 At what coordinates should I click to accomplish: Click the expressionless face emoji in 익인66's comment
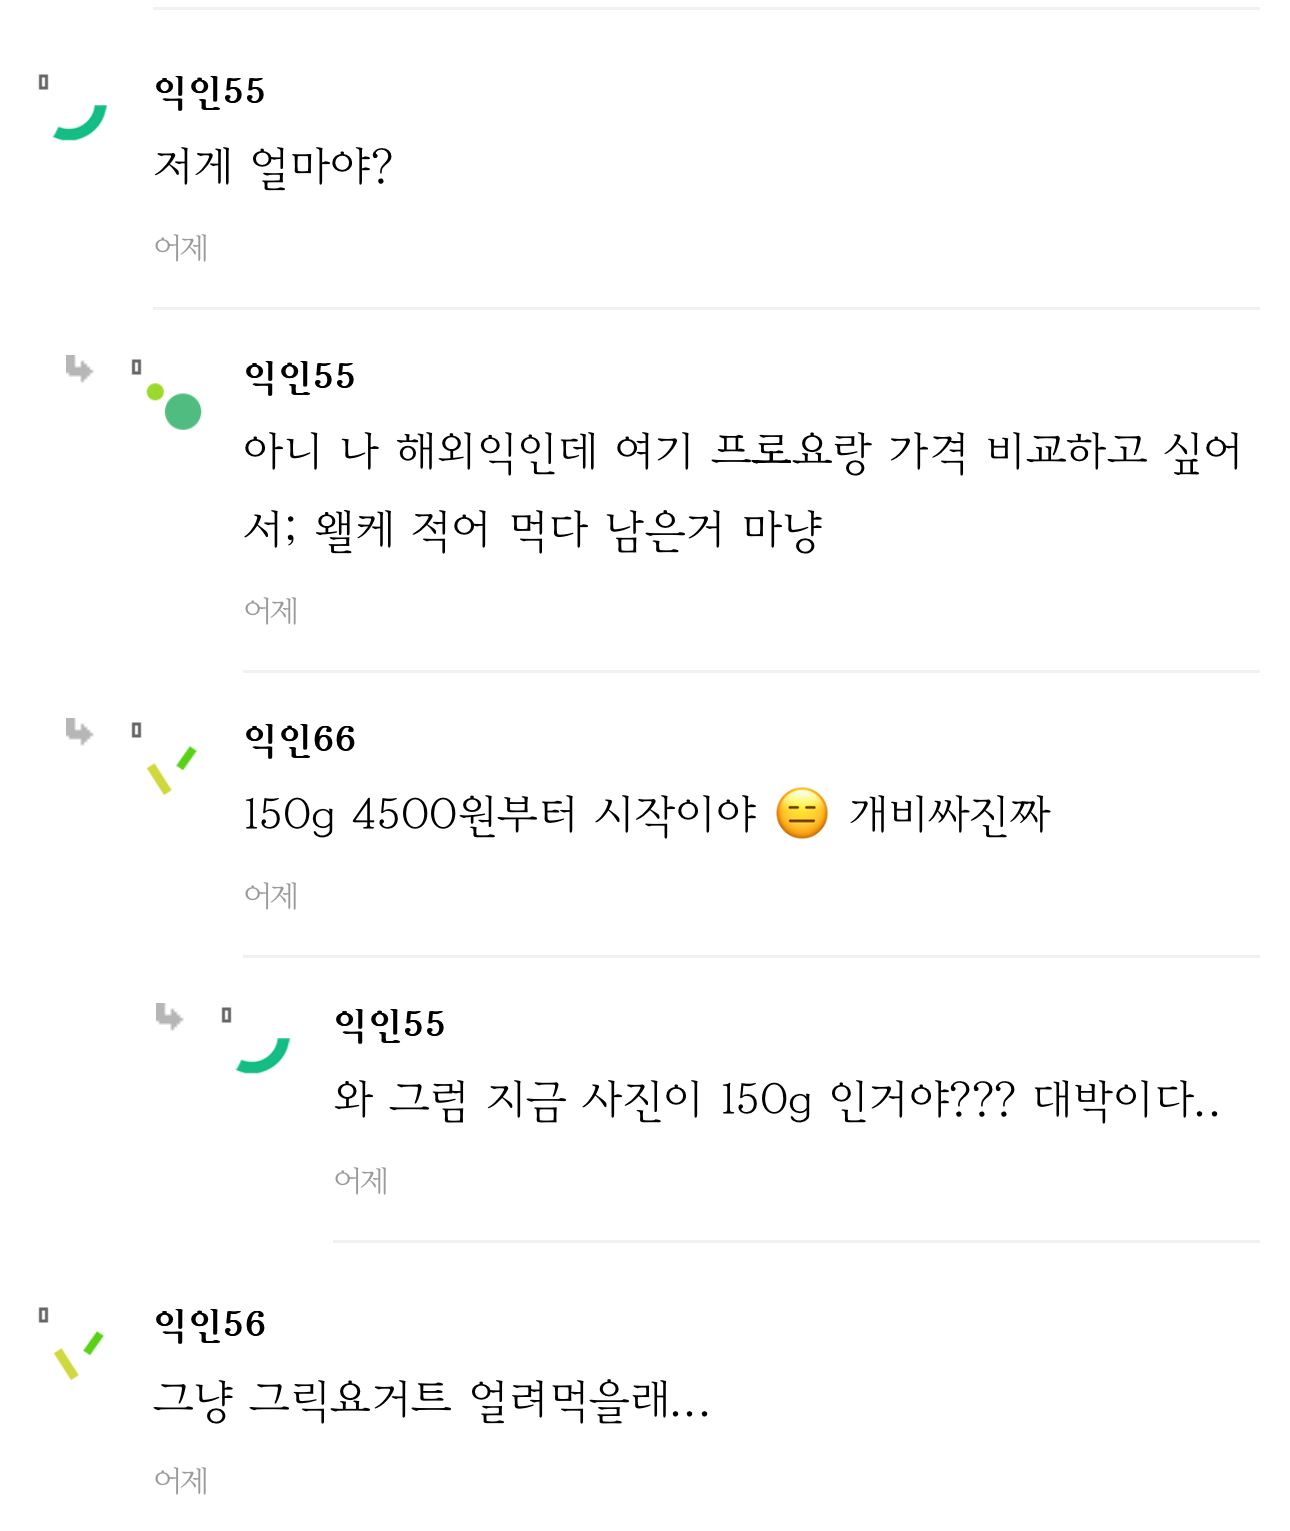(802, 813)
